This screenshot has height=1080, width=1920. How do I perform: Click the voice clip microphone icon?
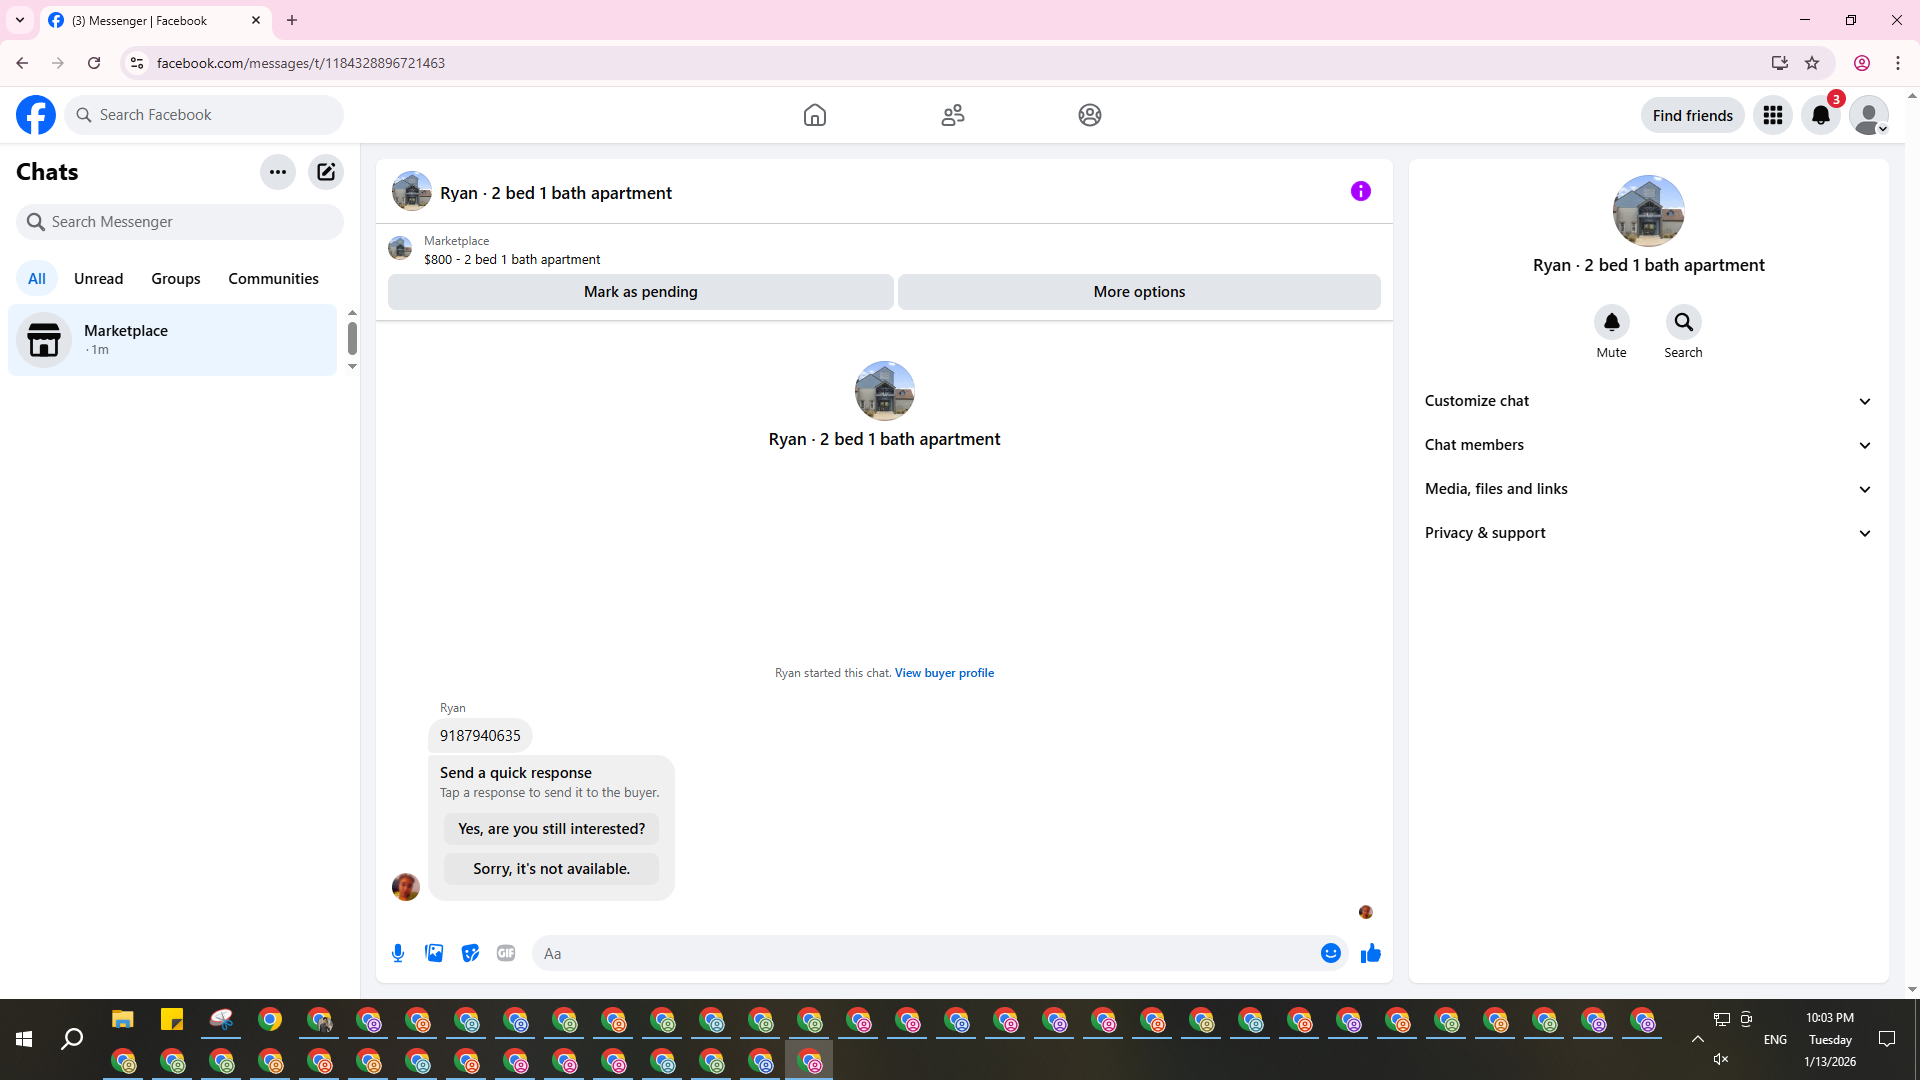click(398, 953)
